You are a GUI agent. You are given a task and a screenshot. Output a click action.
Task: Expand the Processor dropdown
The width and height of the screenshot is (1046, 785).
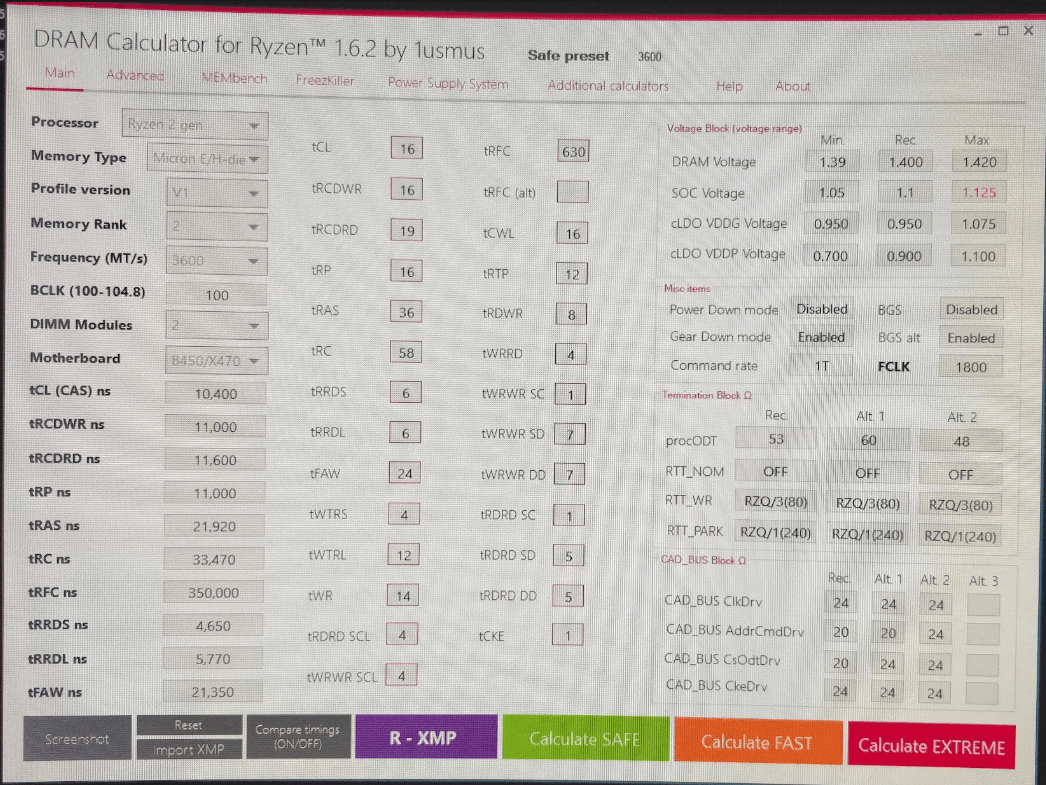(195, 125)
